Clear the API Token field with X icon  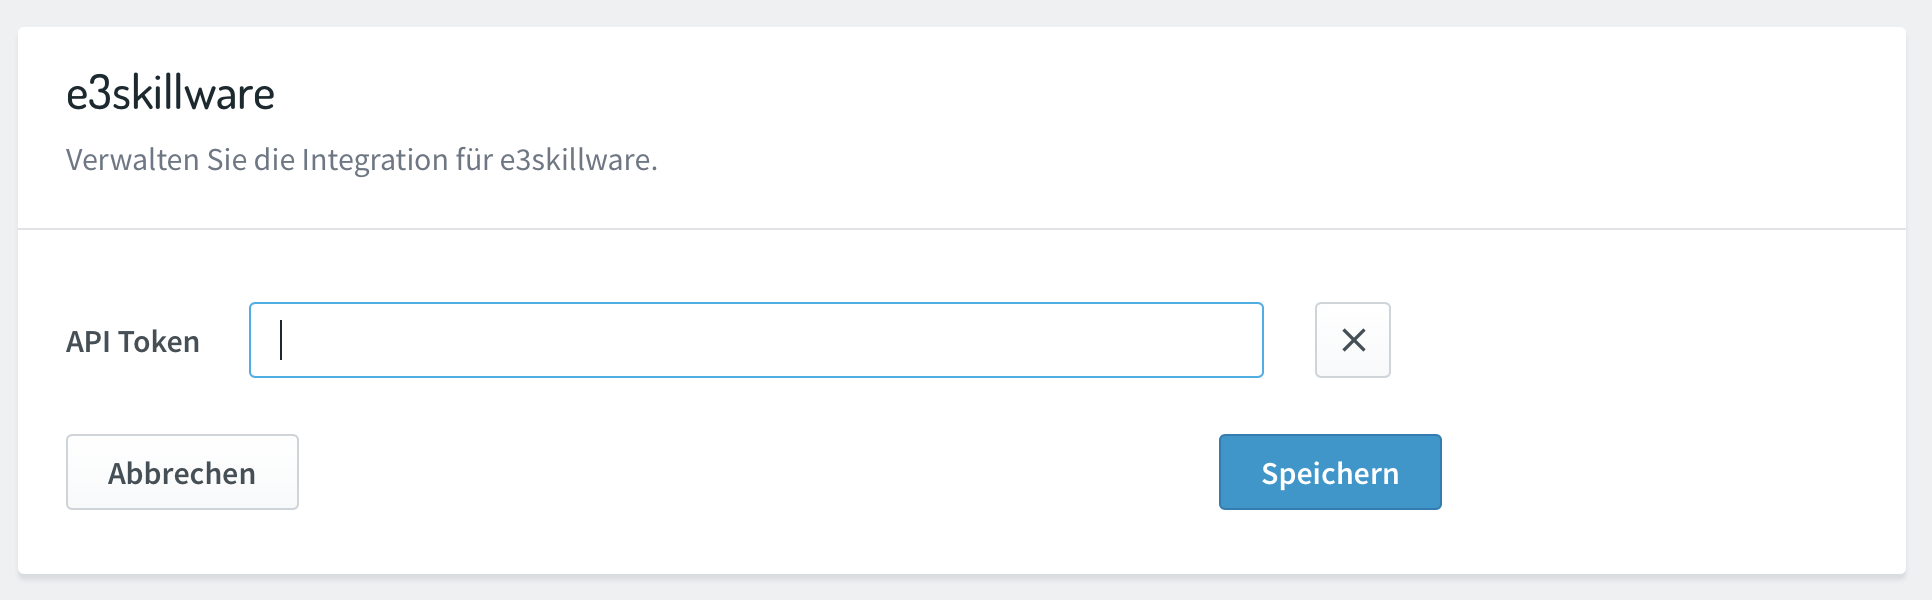pyautogui.click(x=1352, y=340)
